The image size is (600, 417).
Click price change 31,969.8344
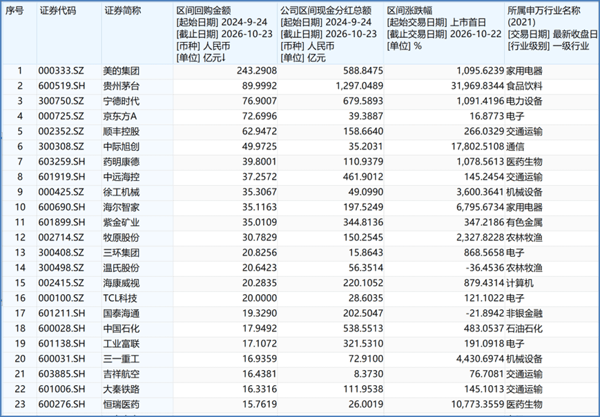tap(478, 86)
